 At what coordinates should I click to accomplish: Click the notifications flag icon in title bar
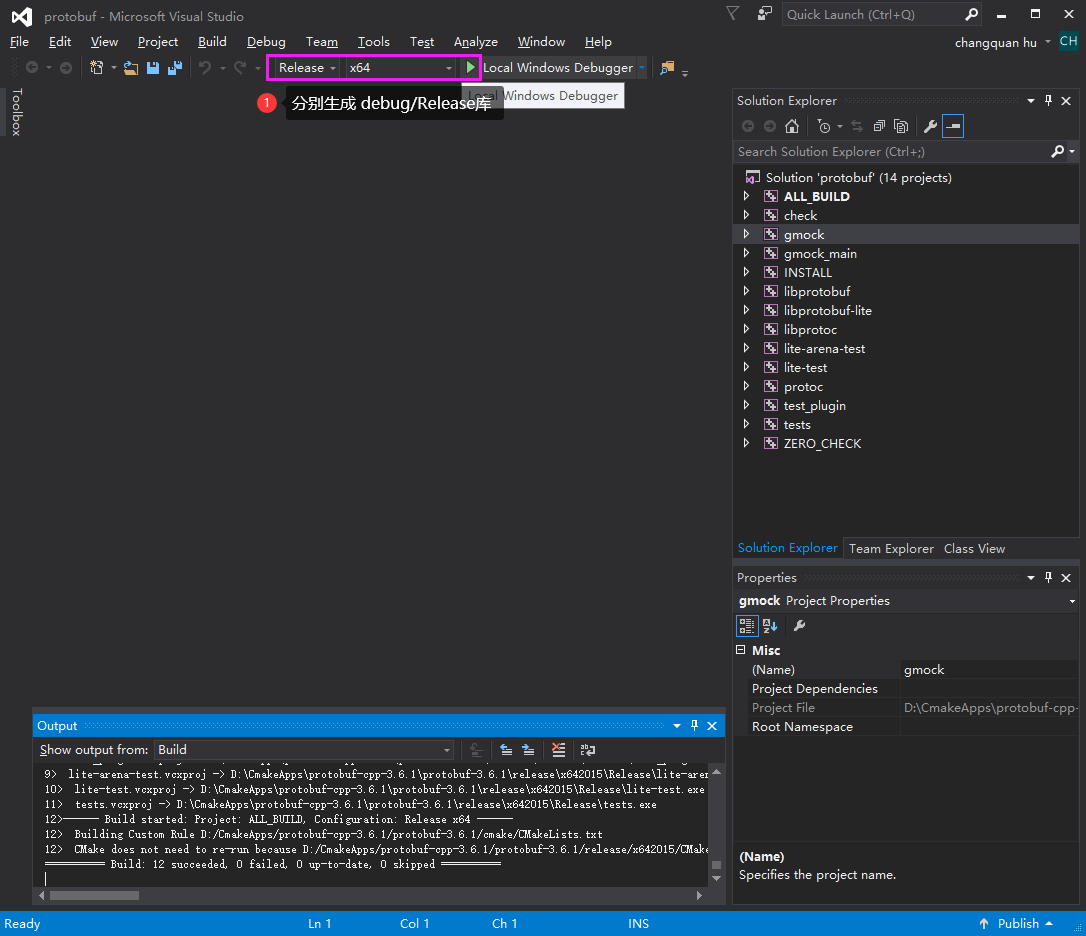732,13
